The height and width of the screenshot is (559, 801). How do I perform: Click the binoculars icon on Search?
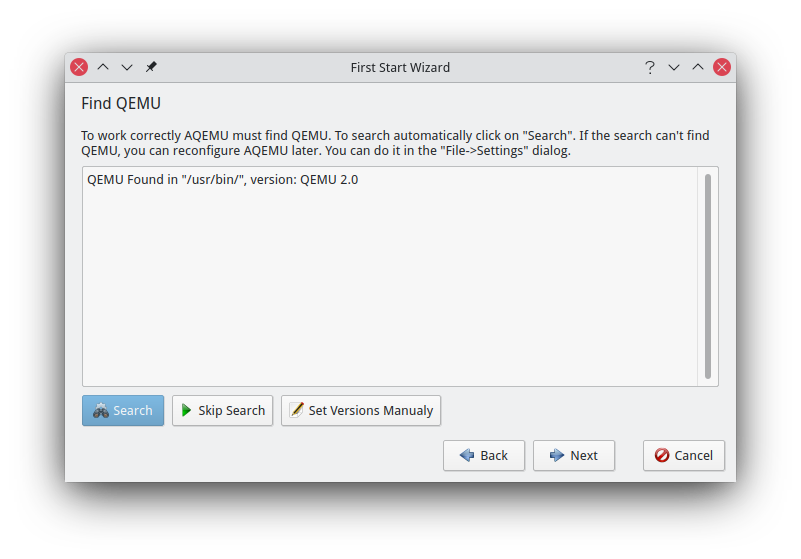tap(101, 411)
